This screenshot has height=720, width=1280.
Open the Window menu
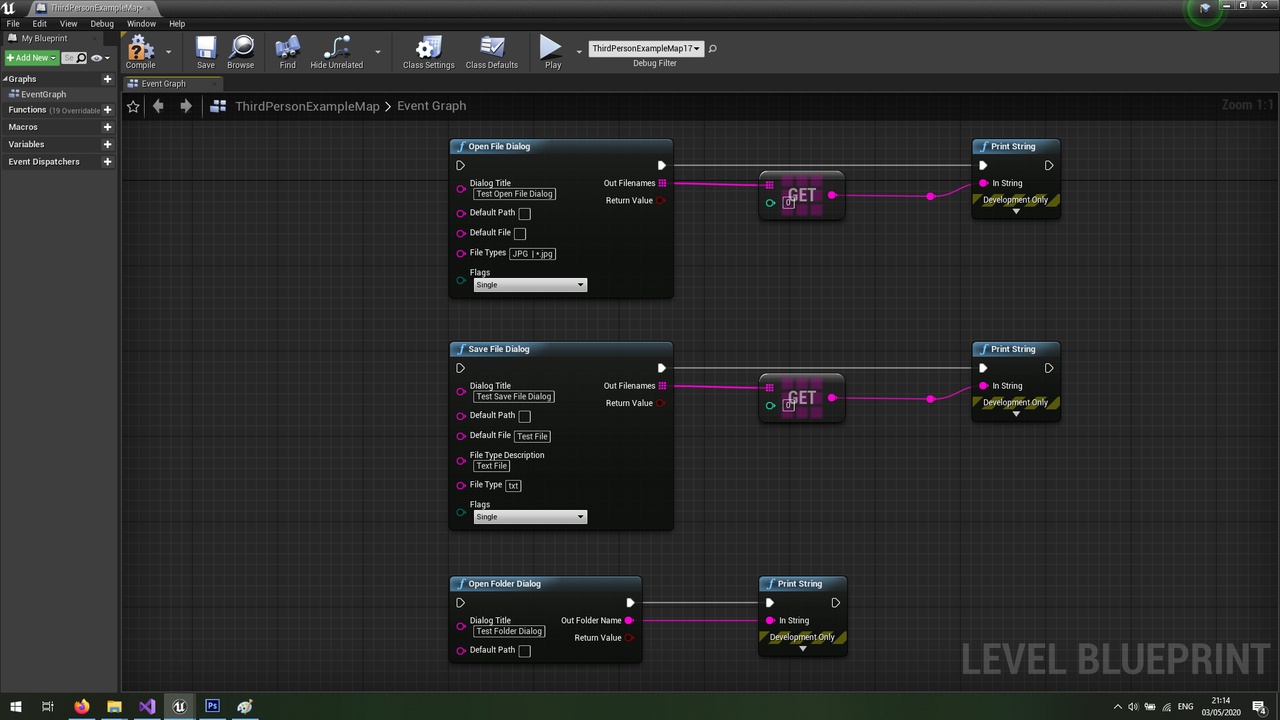tap(141, 23)
